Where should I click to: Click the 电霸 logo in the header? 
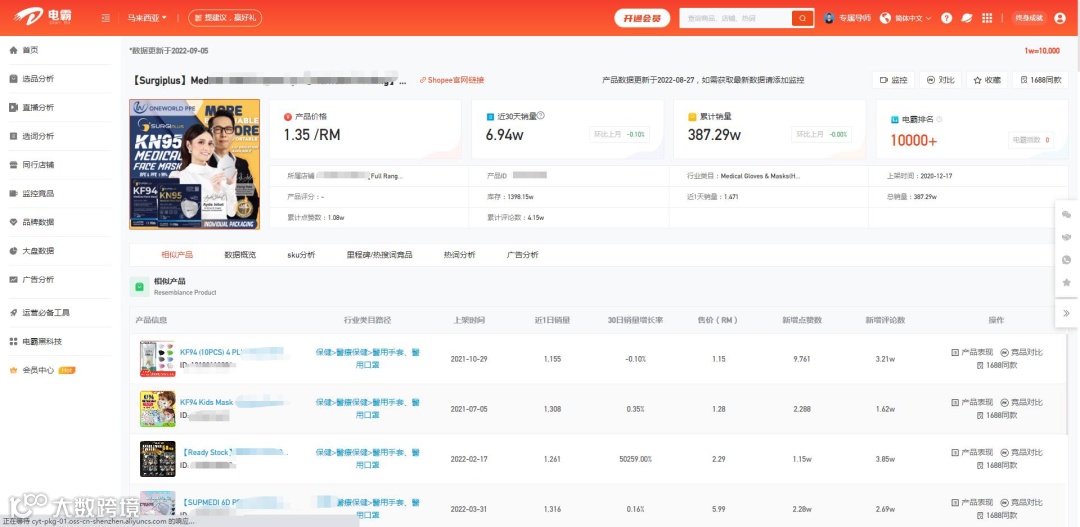43,17
